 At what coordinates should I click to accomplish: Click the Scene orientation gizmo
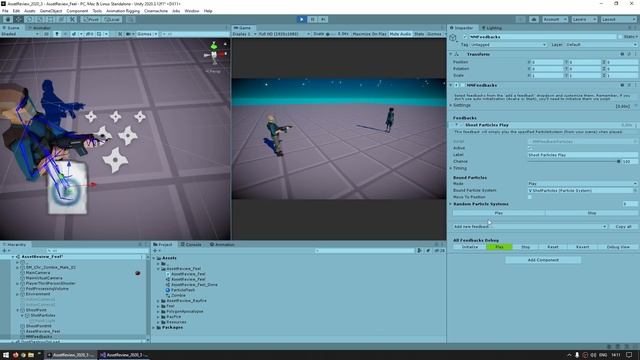[214, 54]
